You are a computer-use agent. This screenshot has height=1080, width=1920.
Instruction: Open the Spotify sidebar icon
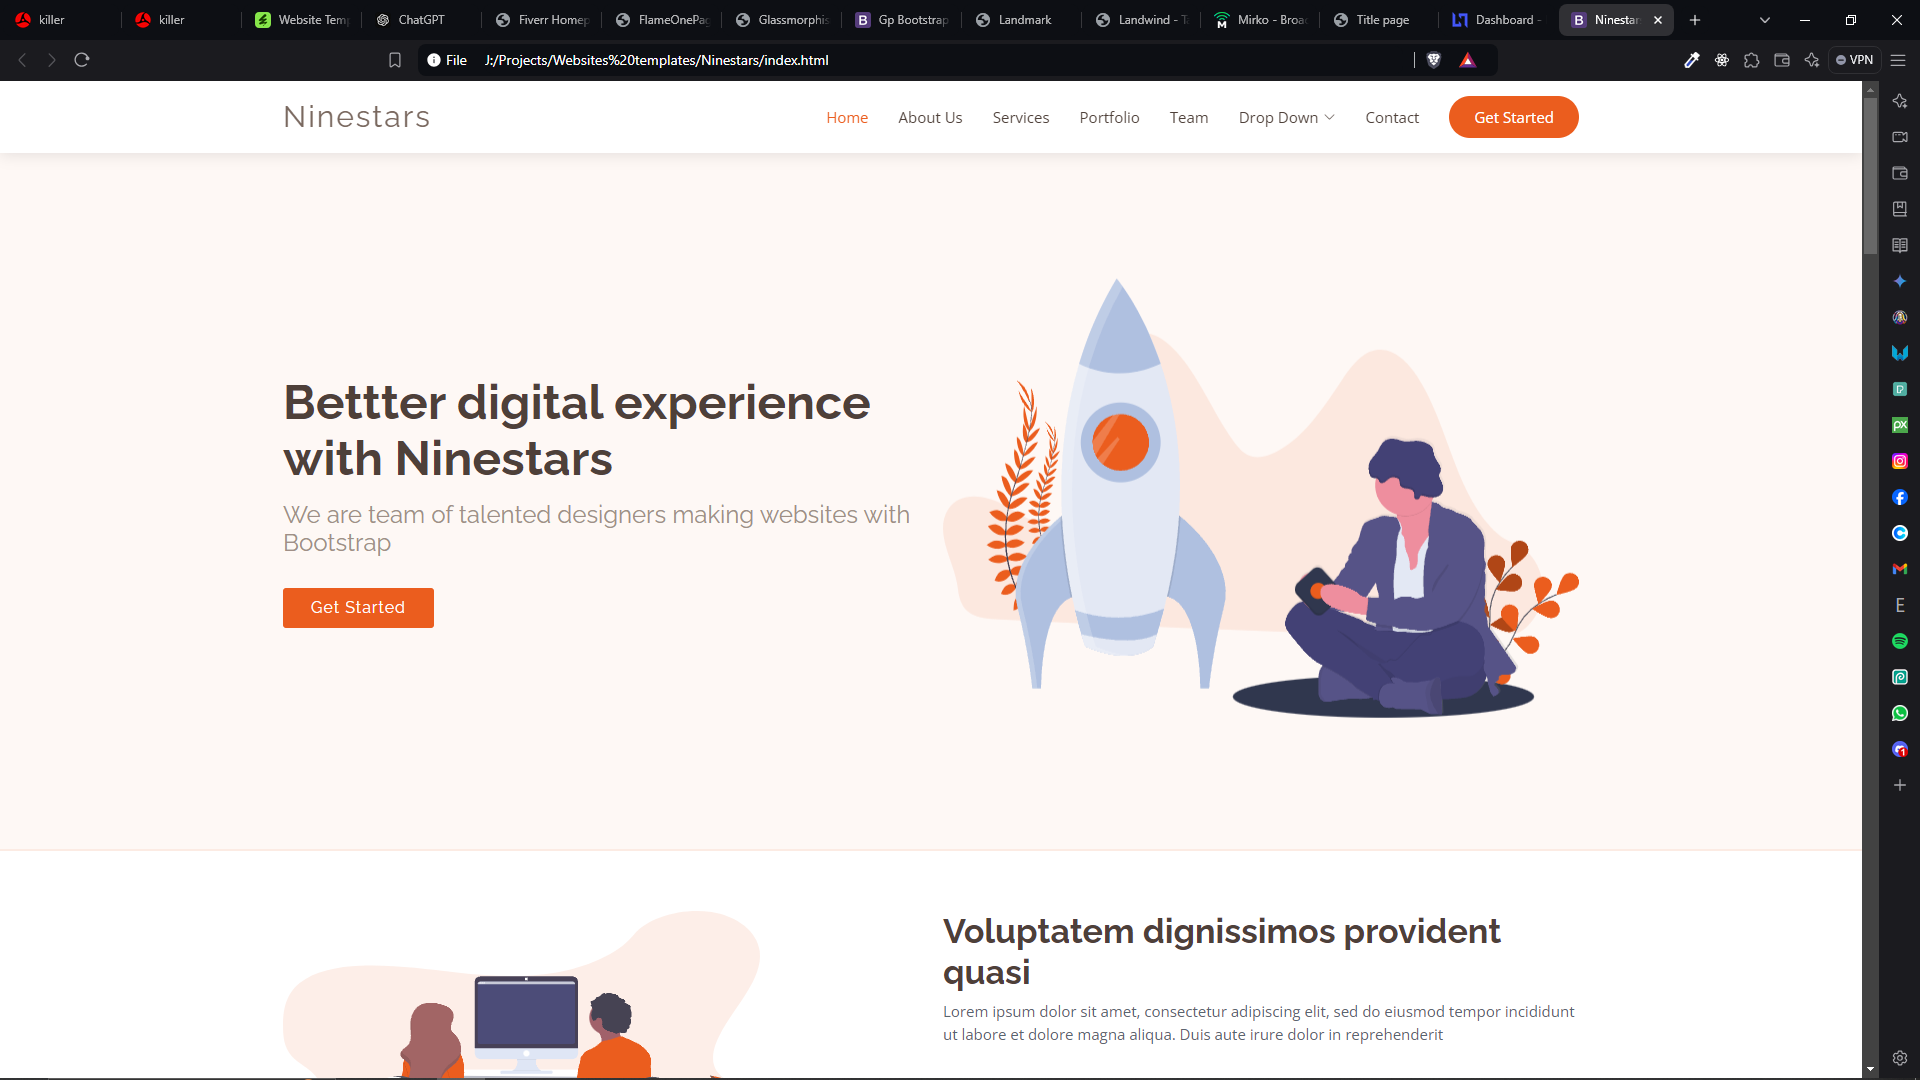(x=1900, y=641)
